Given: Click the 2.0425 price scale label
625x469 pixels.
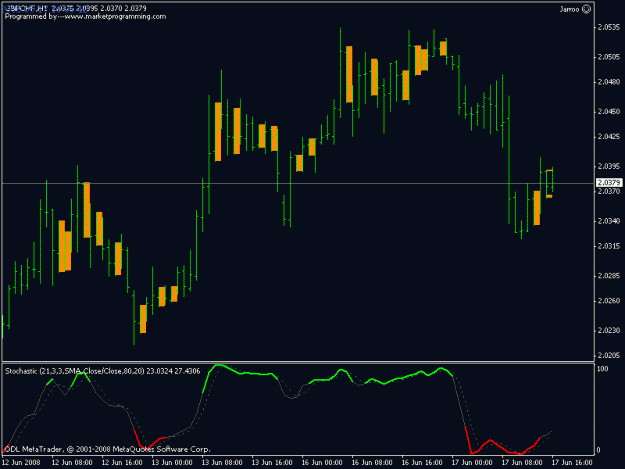Looking at the screenshot, I should point(609,136).
